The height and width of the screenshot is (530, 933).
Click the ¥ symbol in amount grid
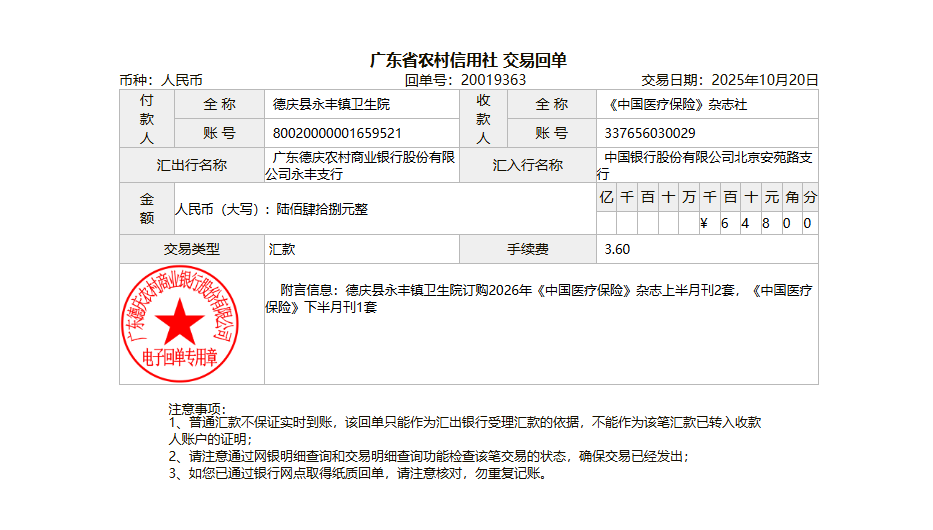pos(704,224)
